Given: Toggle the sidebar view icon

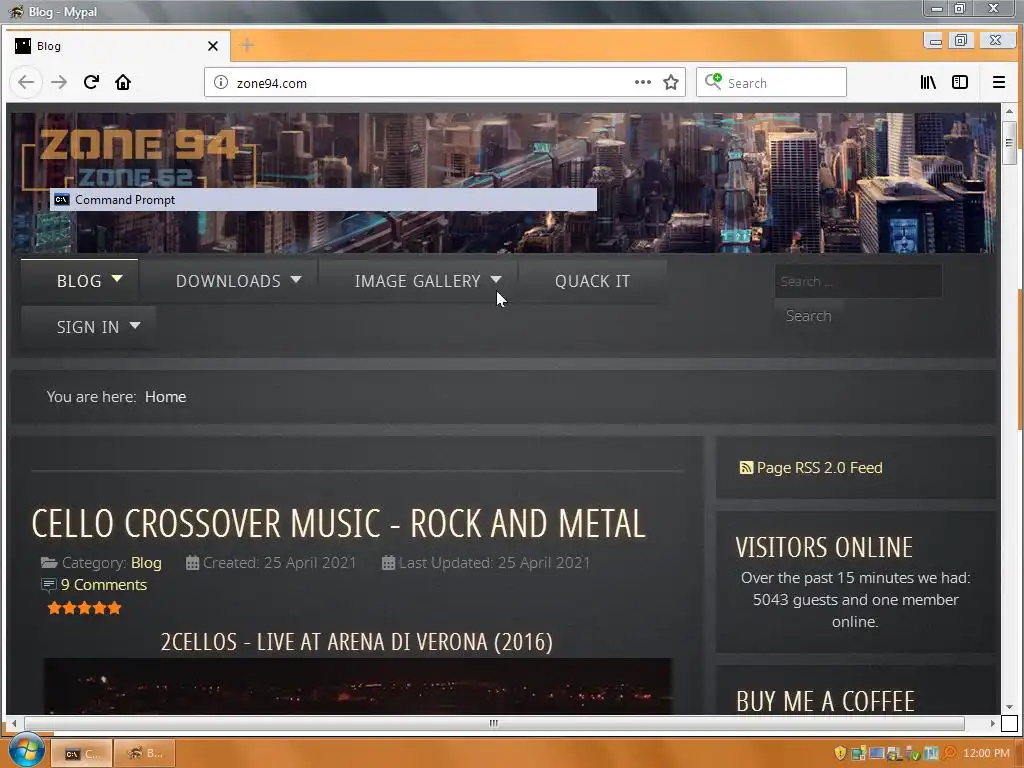Looking at the screenshot, I should click(960, 82).
